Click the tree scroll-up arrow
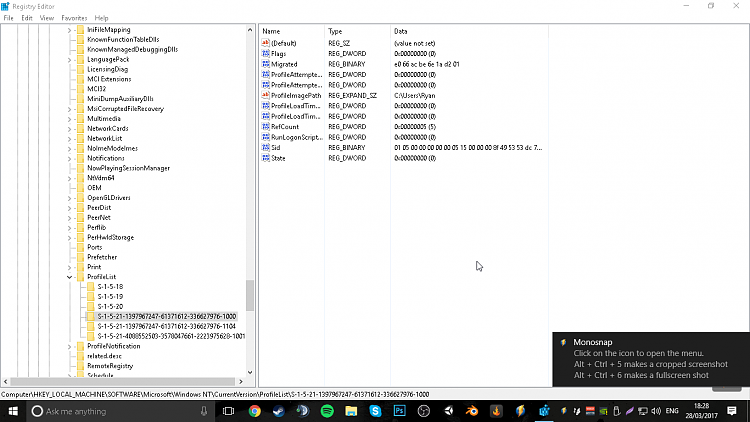Screen dimensions: 750x422 (x=250, y=30)
